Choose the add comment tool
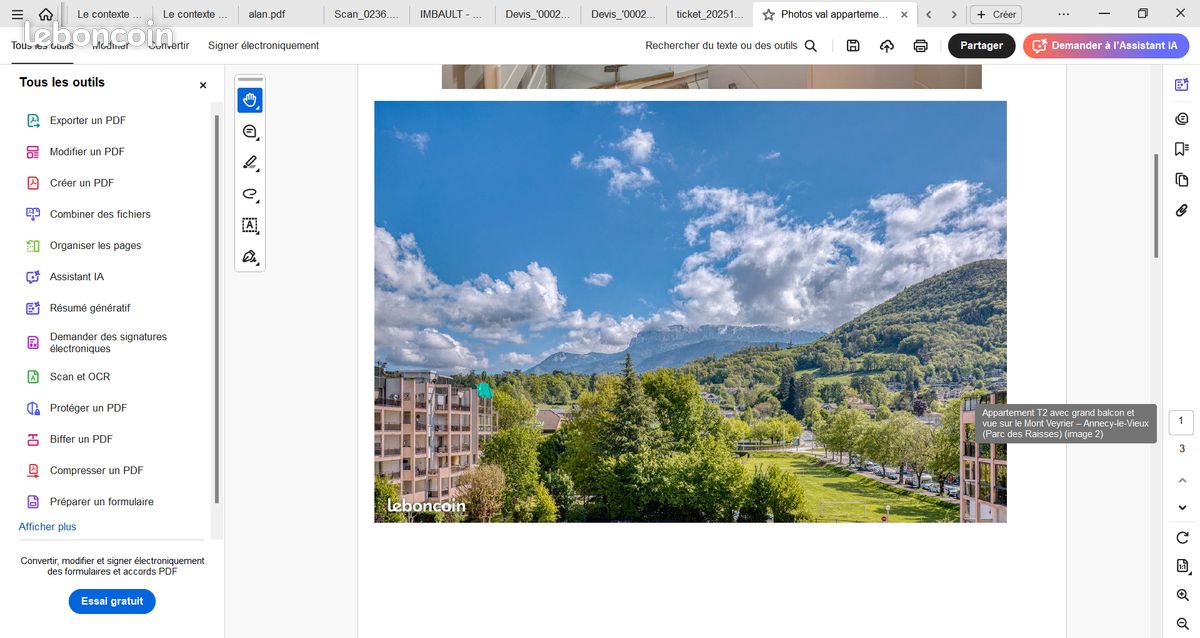The width and height of the screenshot is (1200, 638). point(250,132)
